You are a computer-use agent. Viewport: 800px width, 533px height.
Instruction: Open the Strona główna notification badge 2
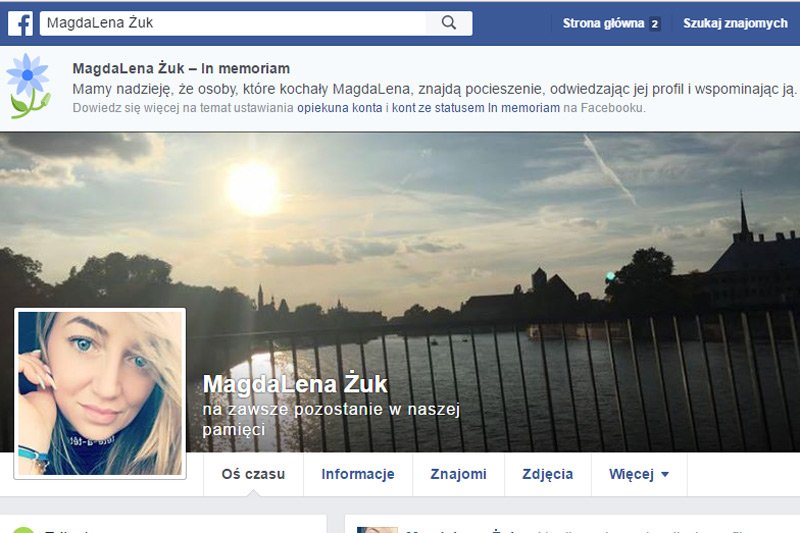655,24
